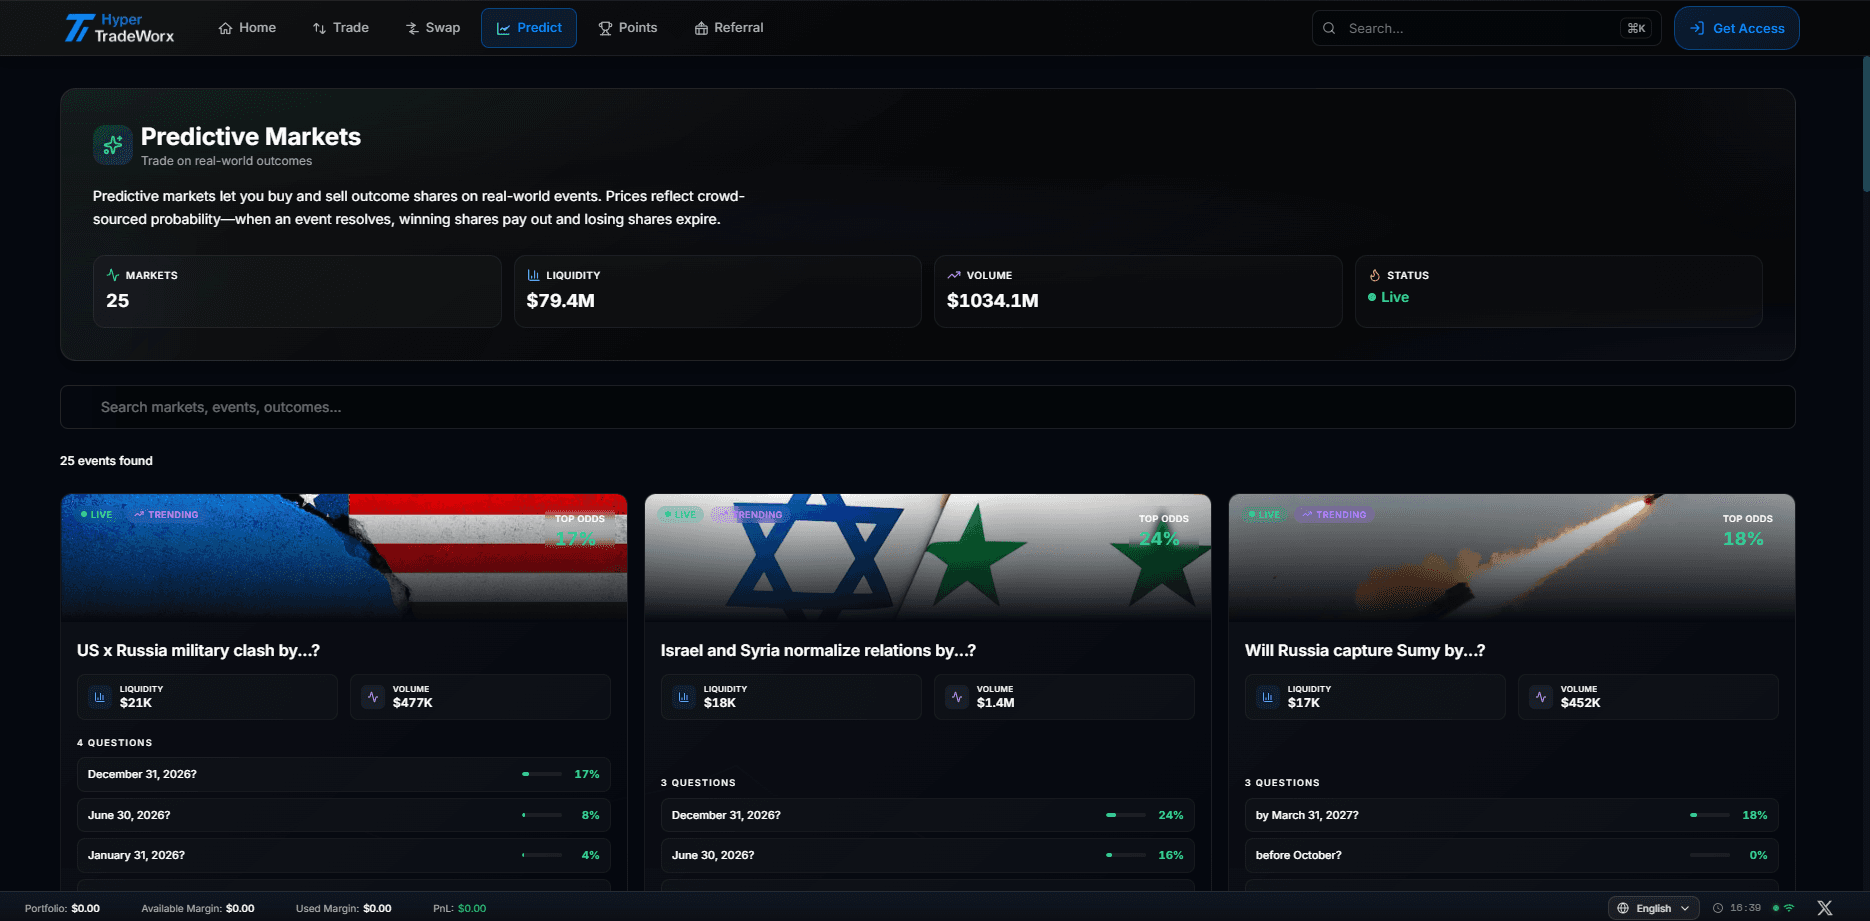Expand the 'by March 31, 2027?' question

coord(1510,815)
